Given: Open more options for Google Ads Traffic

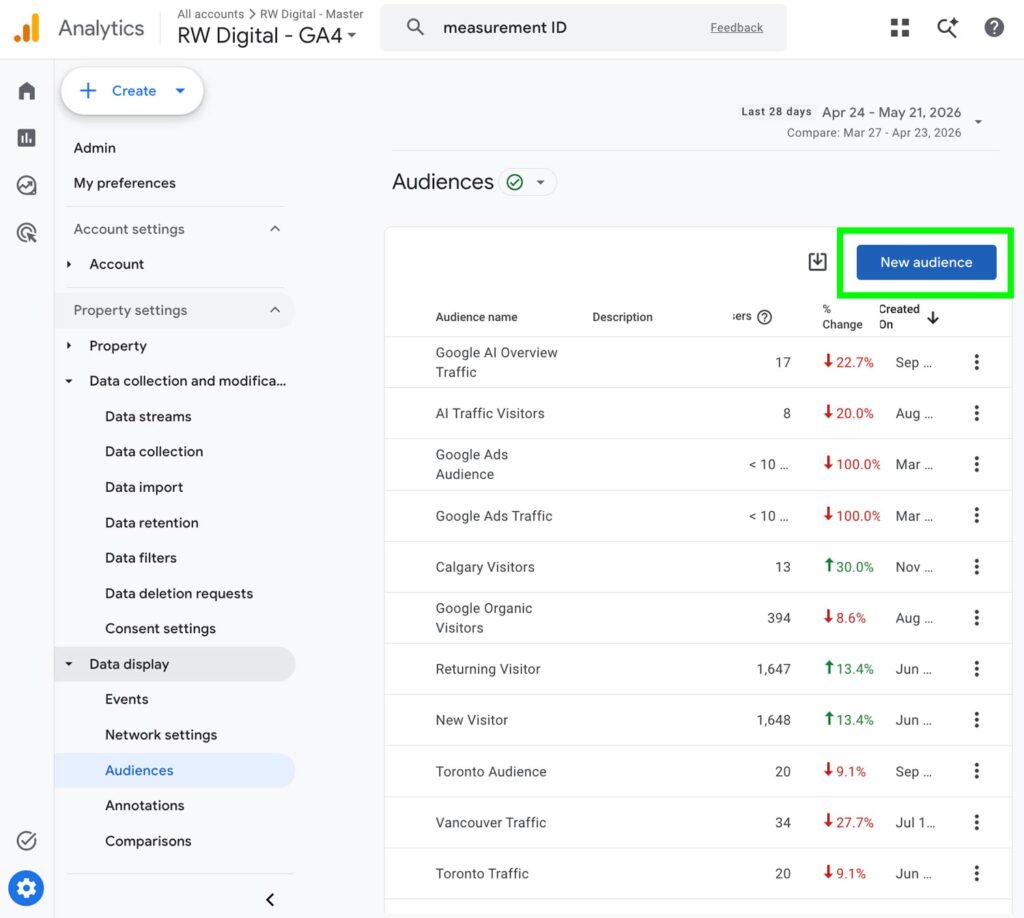Looking at the screenshot, I should (976, 516).
